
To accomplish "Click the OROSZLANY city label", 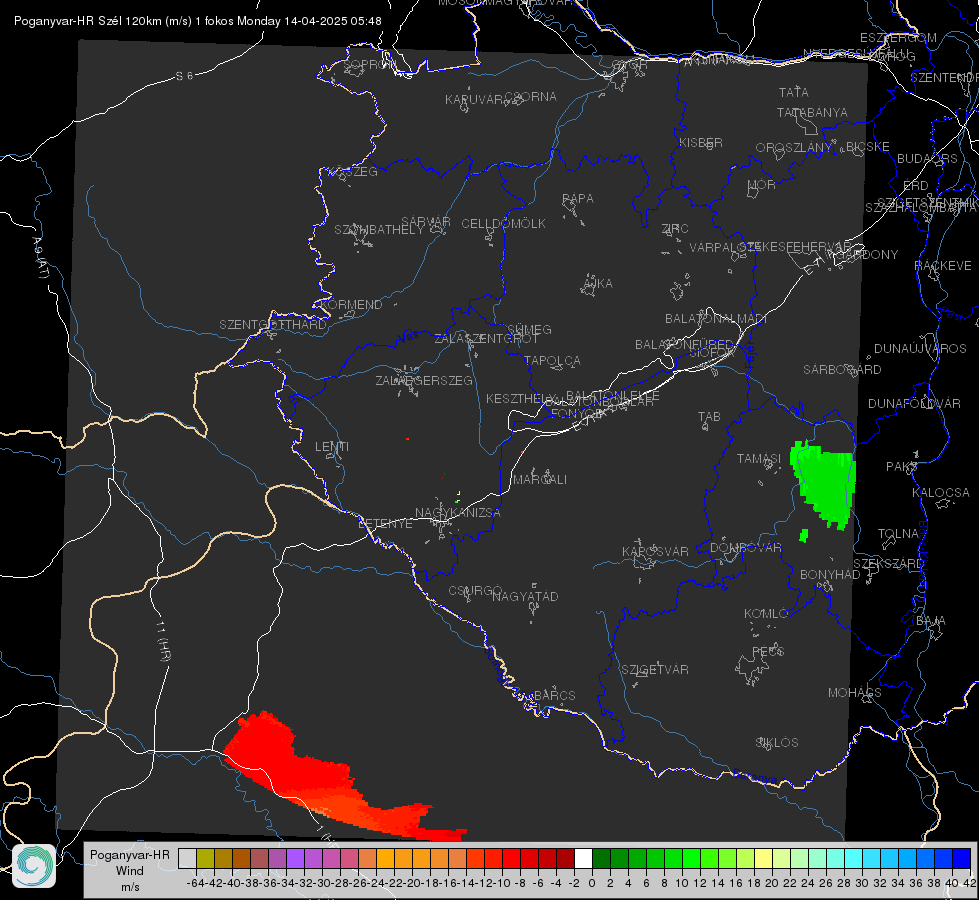I will coord(794,148).
